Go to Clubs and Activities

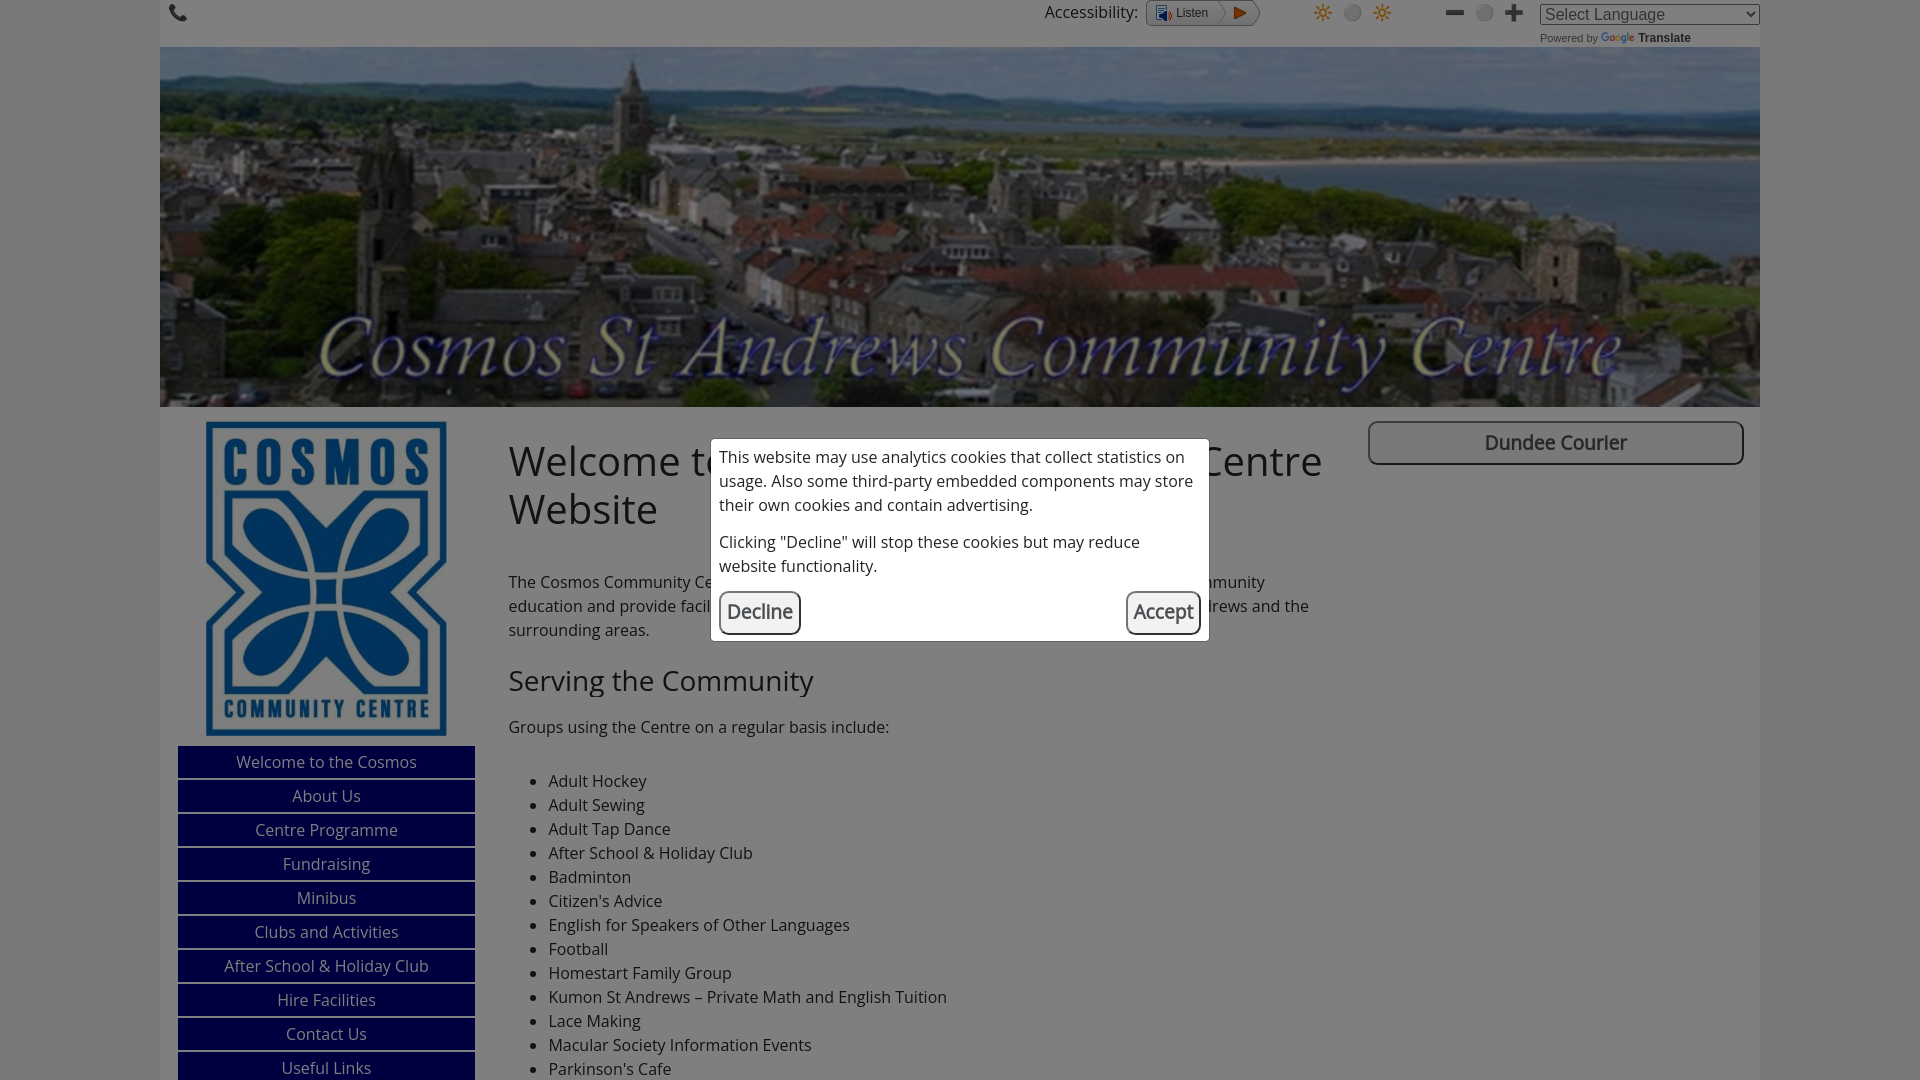click(x=326, y=932)
